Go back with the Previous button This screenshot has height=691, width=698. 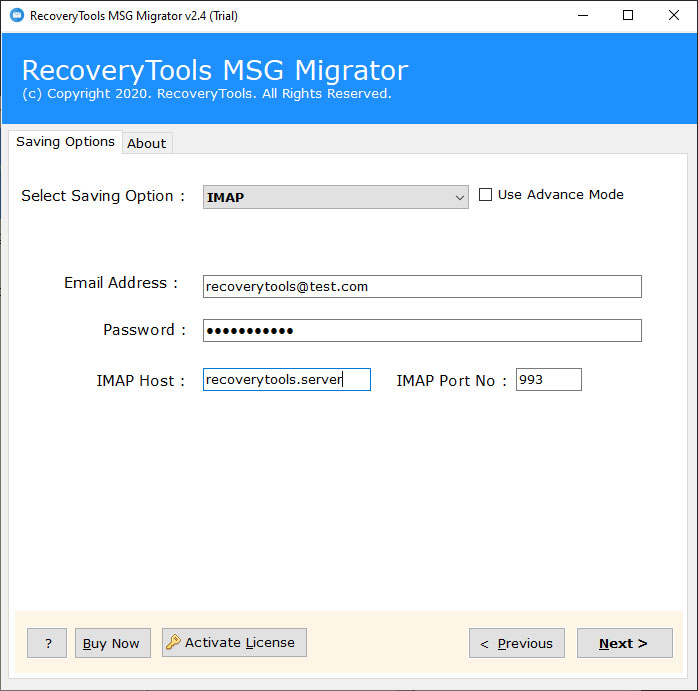(x=517, y=643)
